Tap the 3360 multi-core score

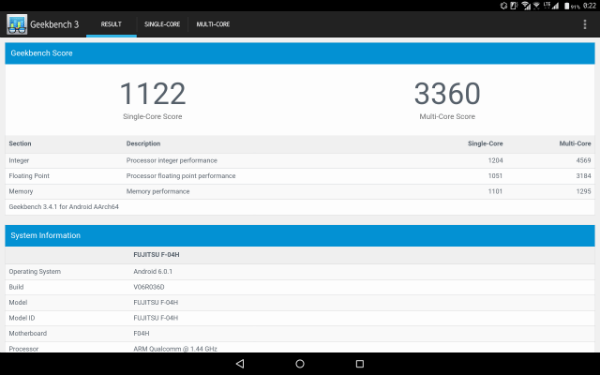pos(447,93)
